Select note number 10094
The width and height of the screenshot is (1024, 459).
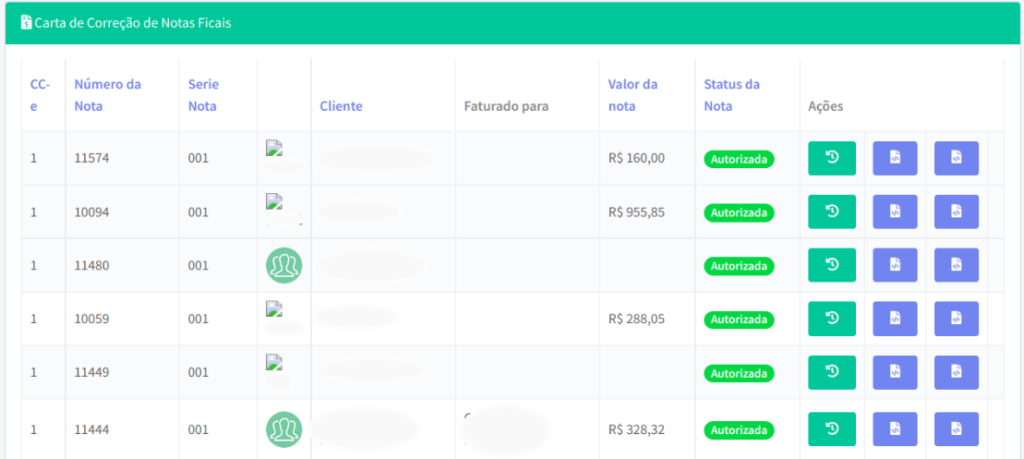91,212
